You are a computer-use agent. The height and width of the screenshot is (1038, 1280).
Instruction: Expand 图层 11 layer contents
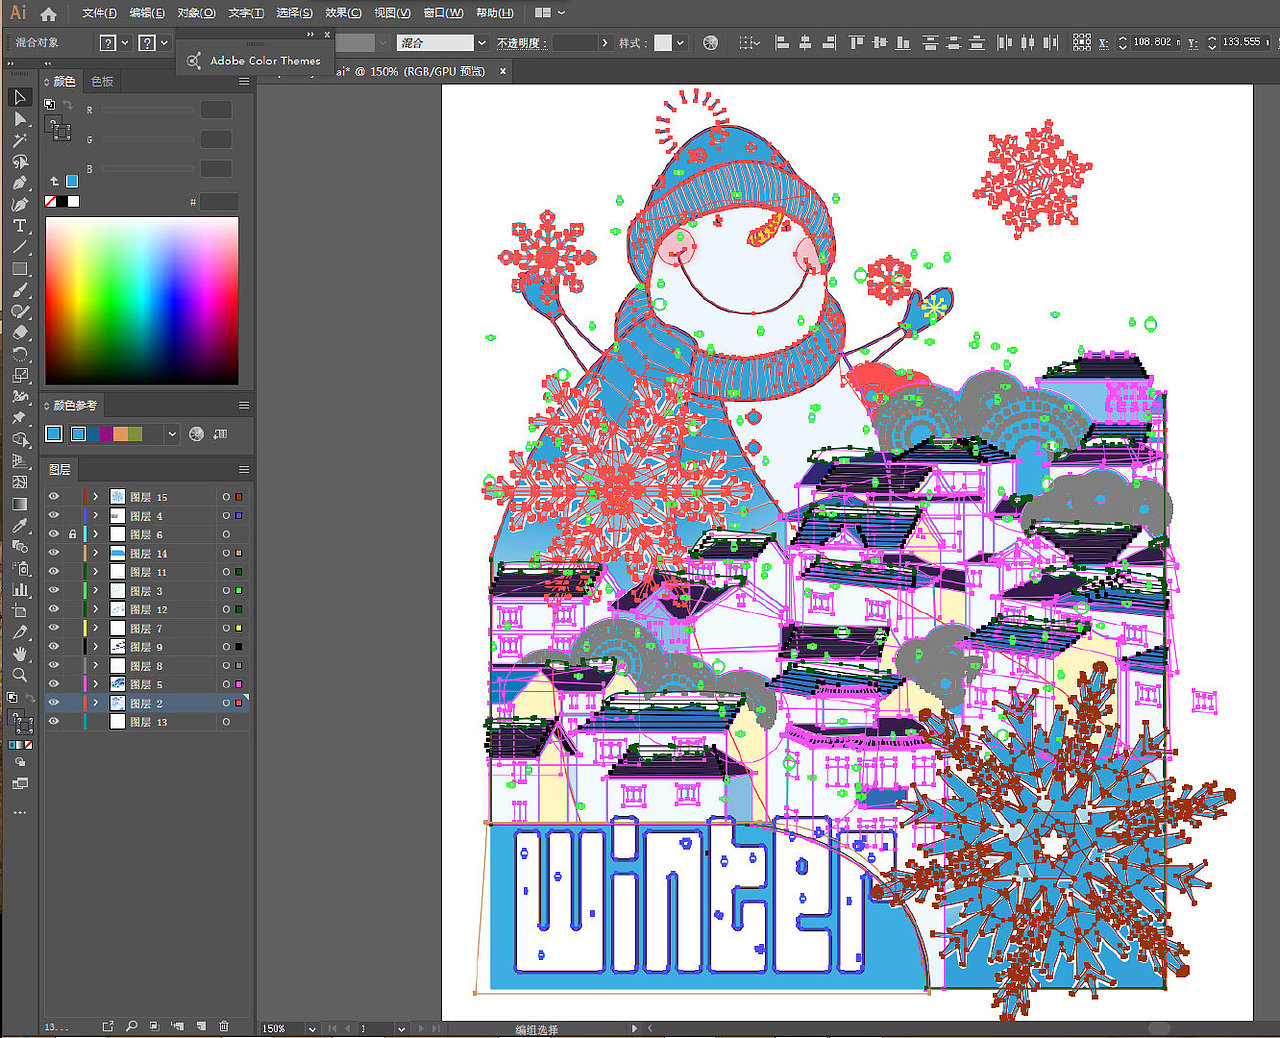point(96,572)
